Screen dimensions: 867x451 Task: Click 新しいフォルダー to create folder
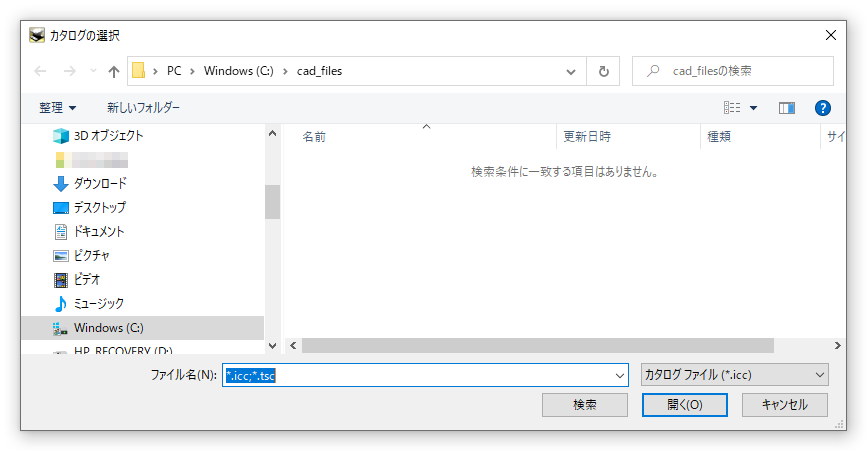coord(143,108)
